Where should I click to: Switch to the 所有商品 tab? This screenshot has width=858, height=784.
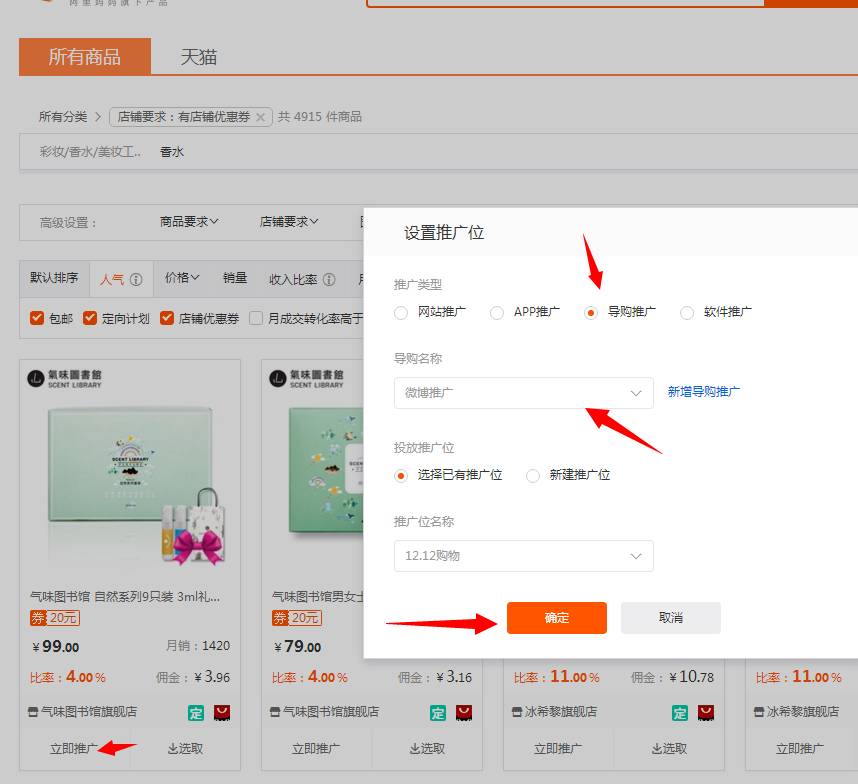[85, 56]
